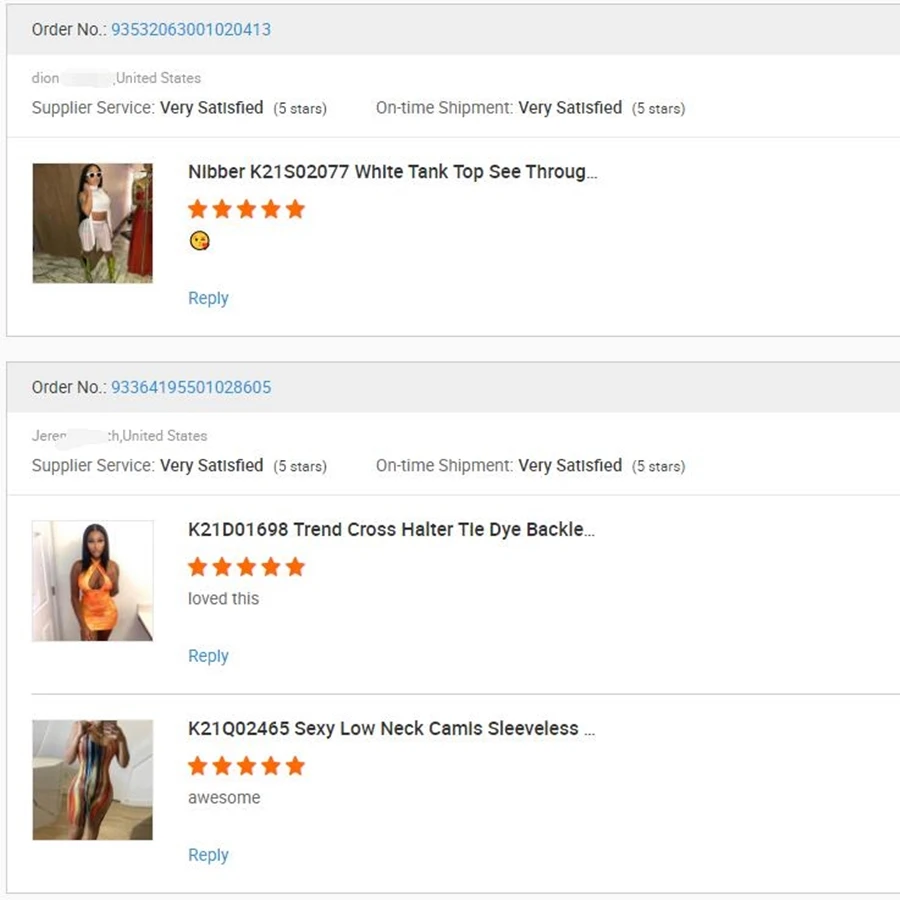Click the kissing face emoji in review
This screenshot has width=900, height=900.
199,241
